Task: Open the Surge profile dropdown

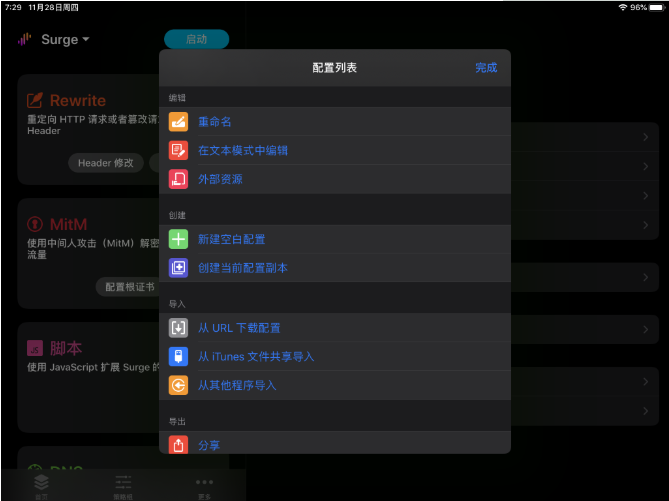Action: 65,39
